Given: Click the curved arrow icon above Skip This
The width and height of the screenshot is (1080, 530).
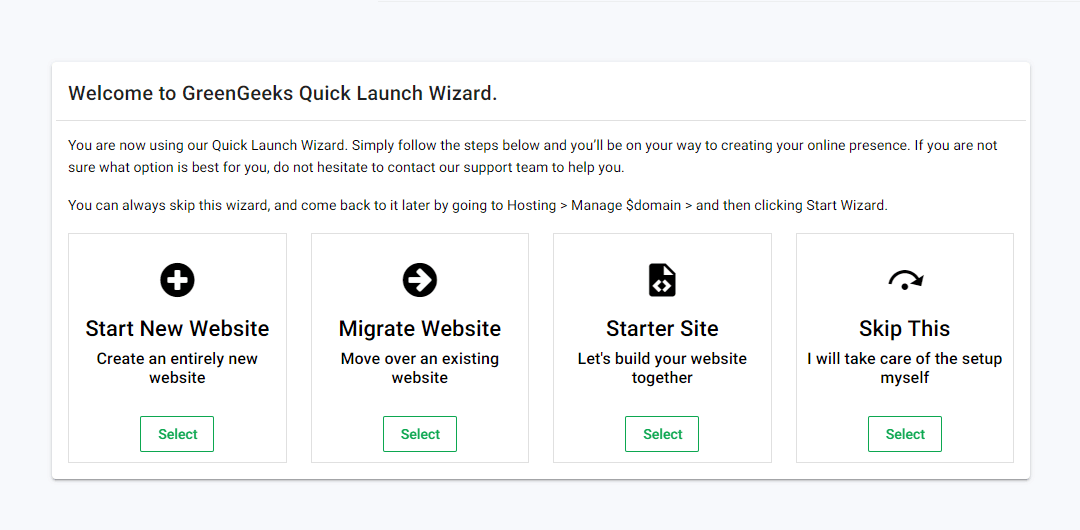Looking at the screenshot, I should pyautogui.click(x=905, y=281).
